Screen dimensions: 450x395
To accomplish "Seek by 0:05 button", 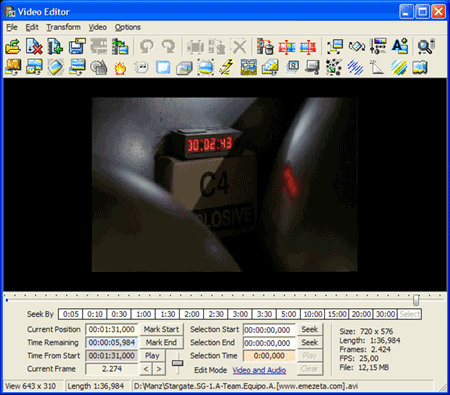I will 71,314.
